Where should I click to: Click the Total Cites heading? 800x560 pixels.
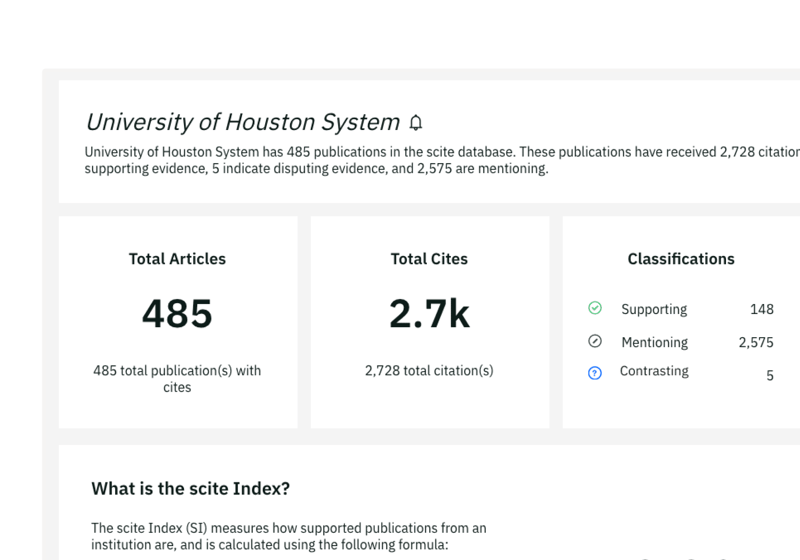click(x=429, y=259)
